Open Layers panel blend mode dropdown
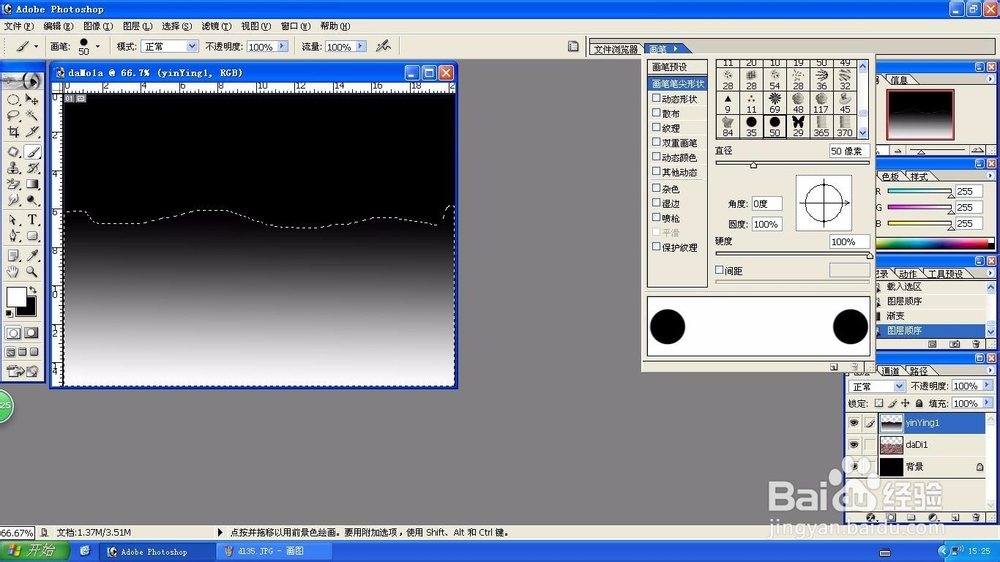 (899, 386)
